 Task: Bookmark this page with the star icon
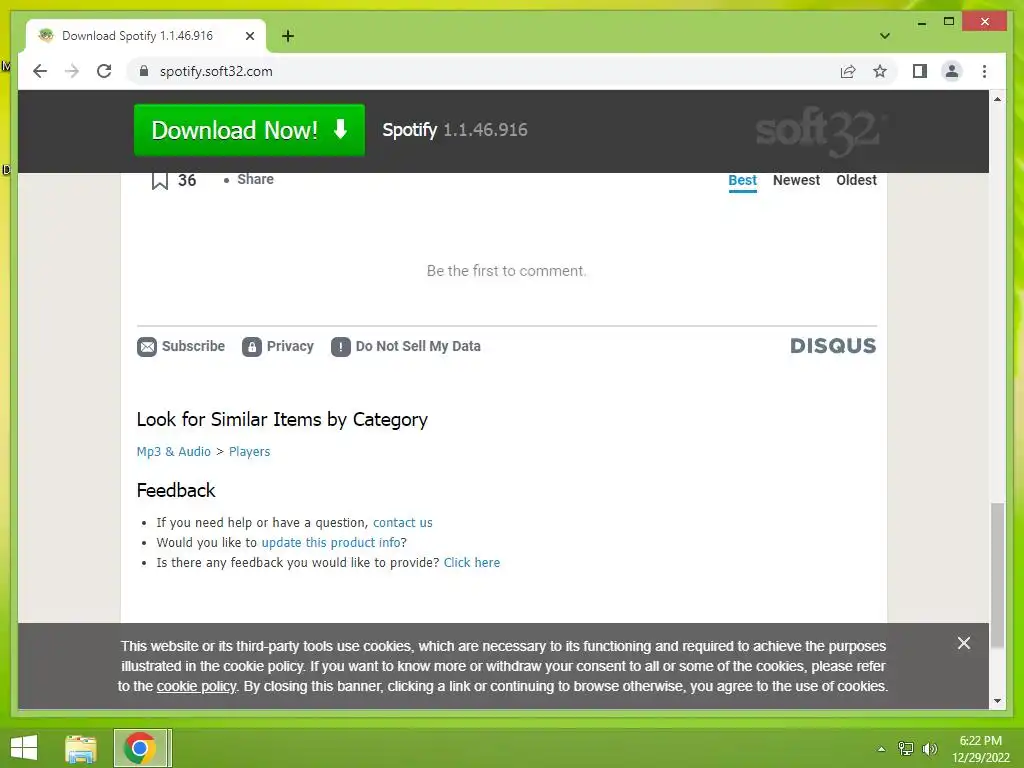pos(880,71)
